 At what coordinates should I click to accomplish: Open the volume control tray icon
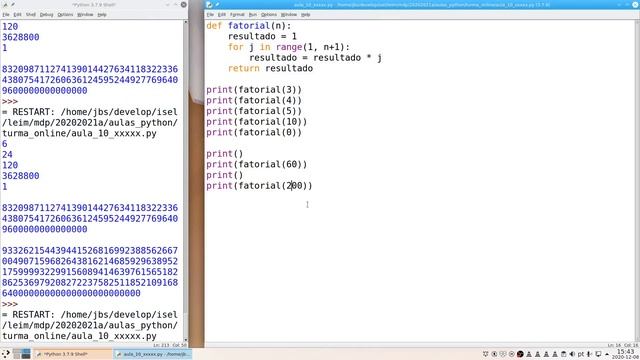(572, 354)
